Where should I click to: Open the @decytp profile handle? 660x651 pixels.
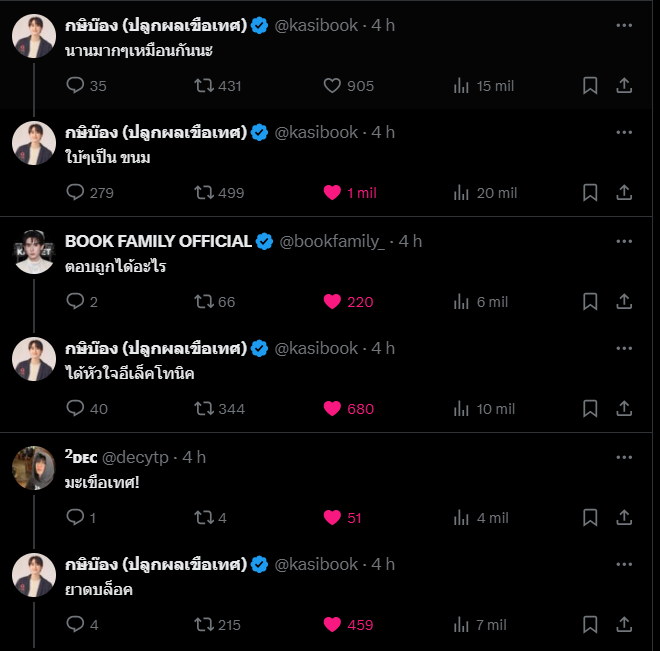pos(135,457)
